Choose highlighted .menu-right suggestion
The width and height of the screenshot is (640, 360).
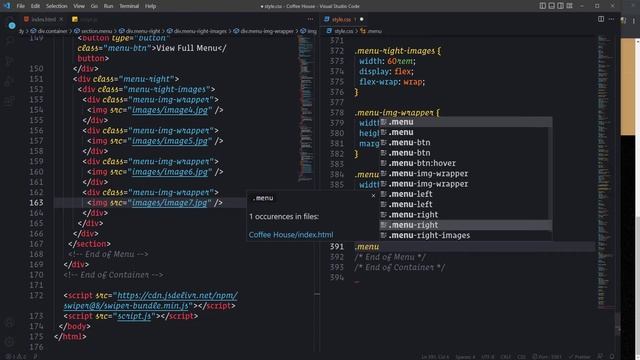tap(466, 225)
